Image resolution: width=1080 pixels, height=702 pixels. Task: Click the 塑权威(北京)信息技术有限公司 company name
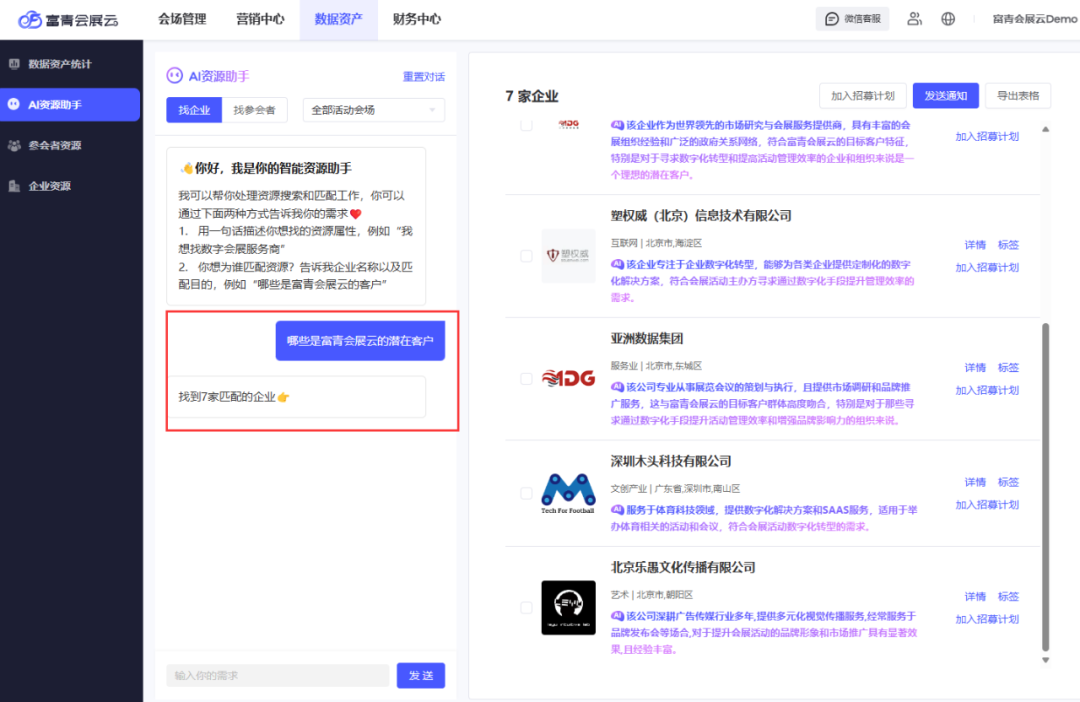pyautogui.click(x=701, y=216)
